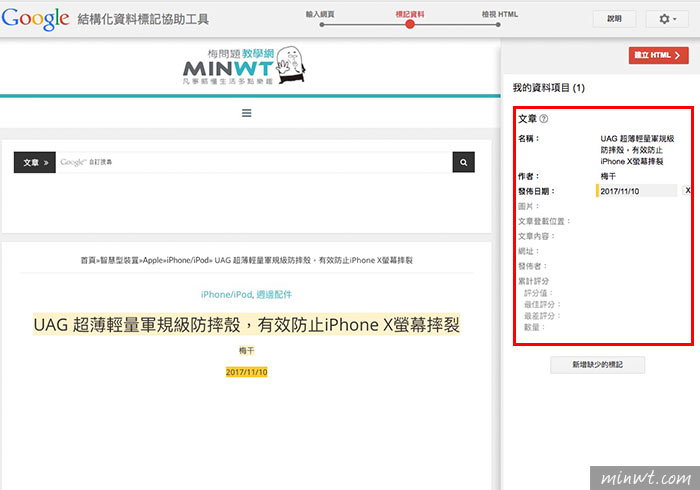700x490 pixels.
Task: Select the 檢視 HTML step
Action: pos(500,14)
